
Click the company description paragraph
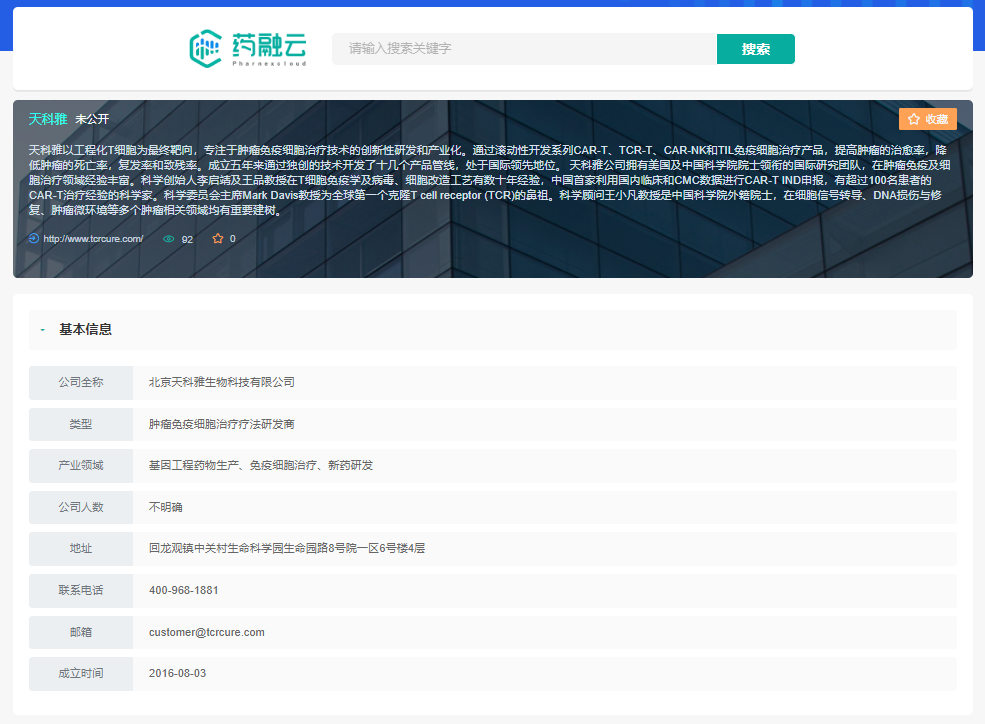[490, 180]
